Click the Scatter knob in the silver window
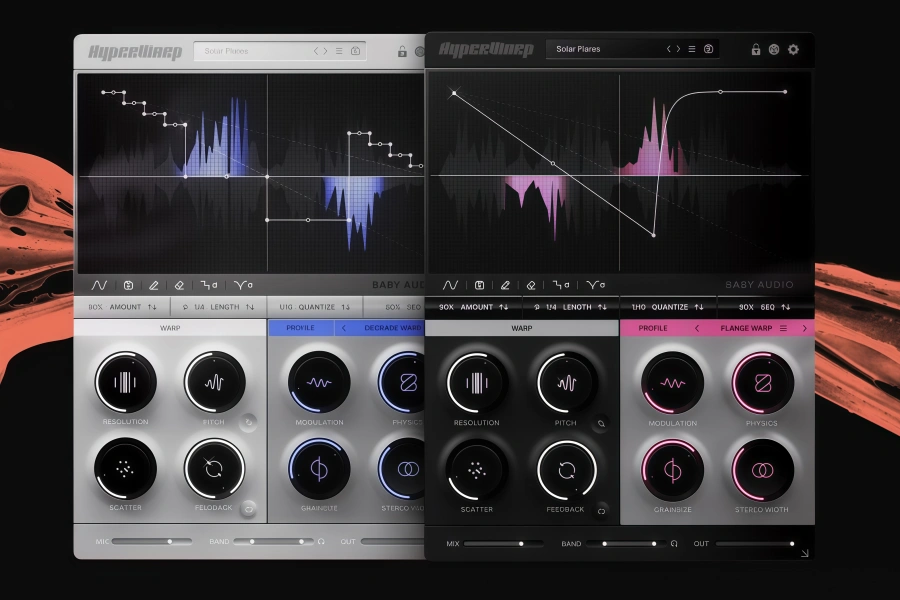This screenshot has height=600, width=900. point(125,469)
